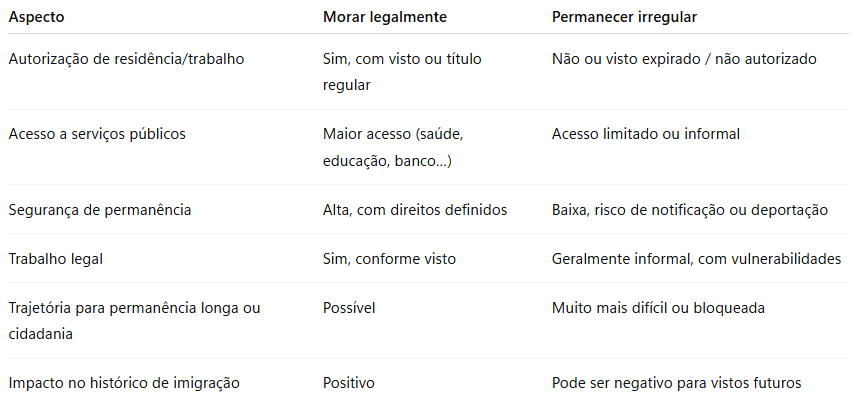Select the "Autorização de residência/trabalho" row label

coord(126,59)
